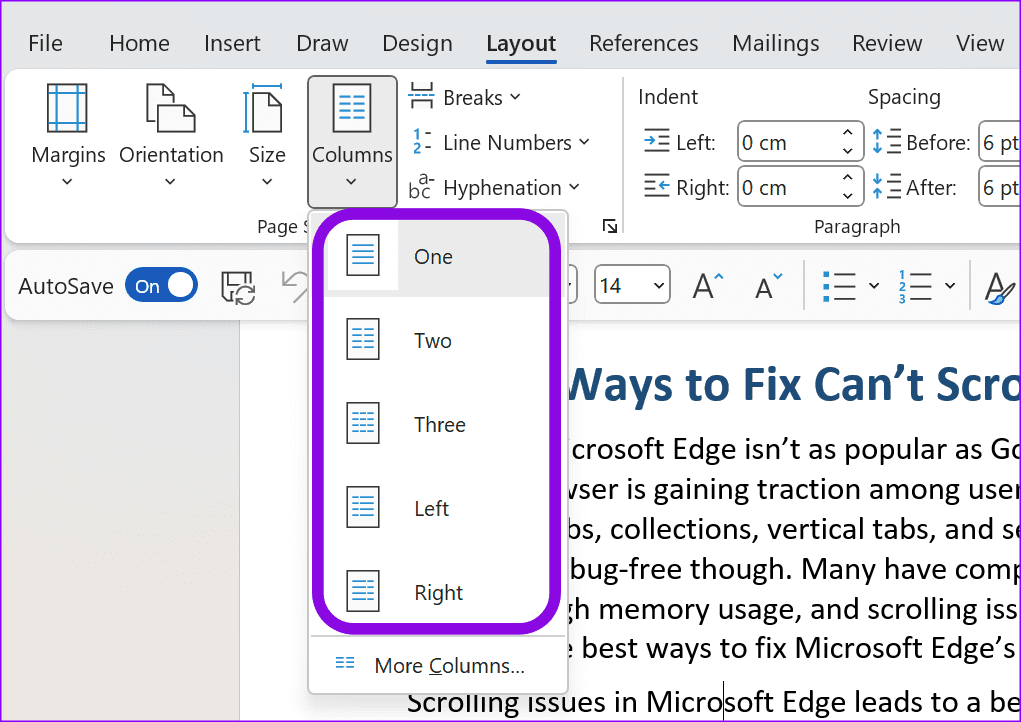
Task: Select the Left column layout
Action: [x=437, y=508]
